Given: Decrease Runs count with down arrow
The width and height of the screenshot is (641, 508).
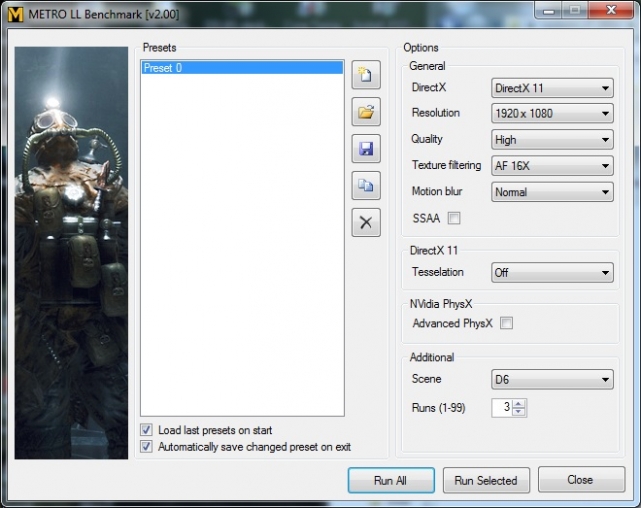Looking at the screenshot, I should pos(518,412).
